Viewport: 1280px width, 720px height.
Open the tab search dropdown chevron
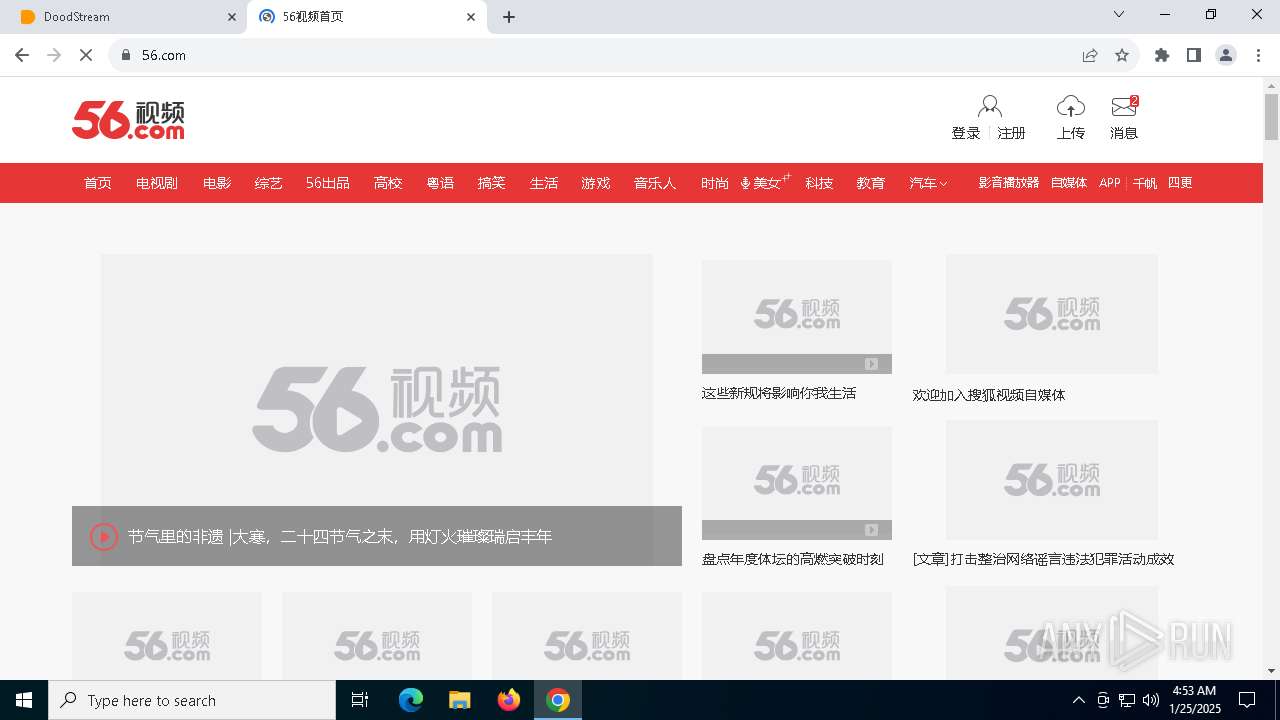(x=1119, y=15)
